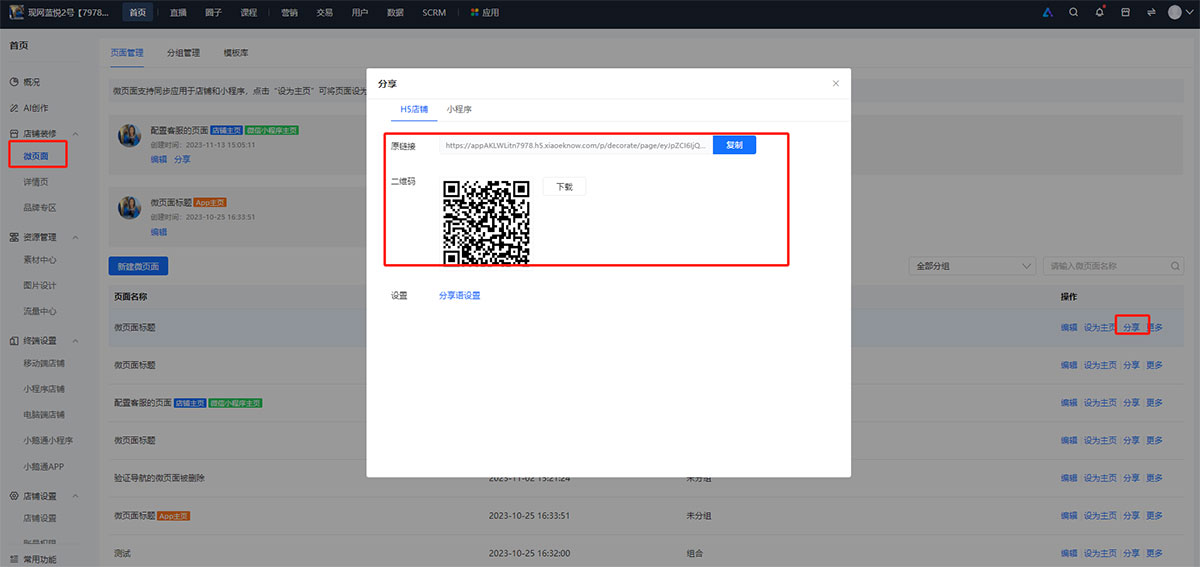Open the 全部分组 group dropdown
The width and height of the screenshot is (1200, 567).
972,266
